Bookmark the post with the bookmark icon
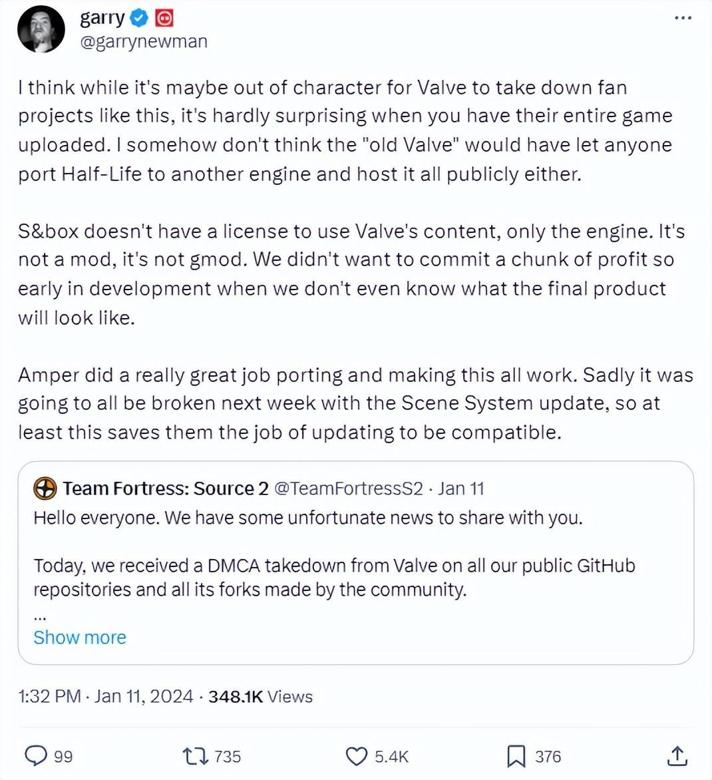The height and width of the screenshot is (780, 712). (x=517, y=756)
